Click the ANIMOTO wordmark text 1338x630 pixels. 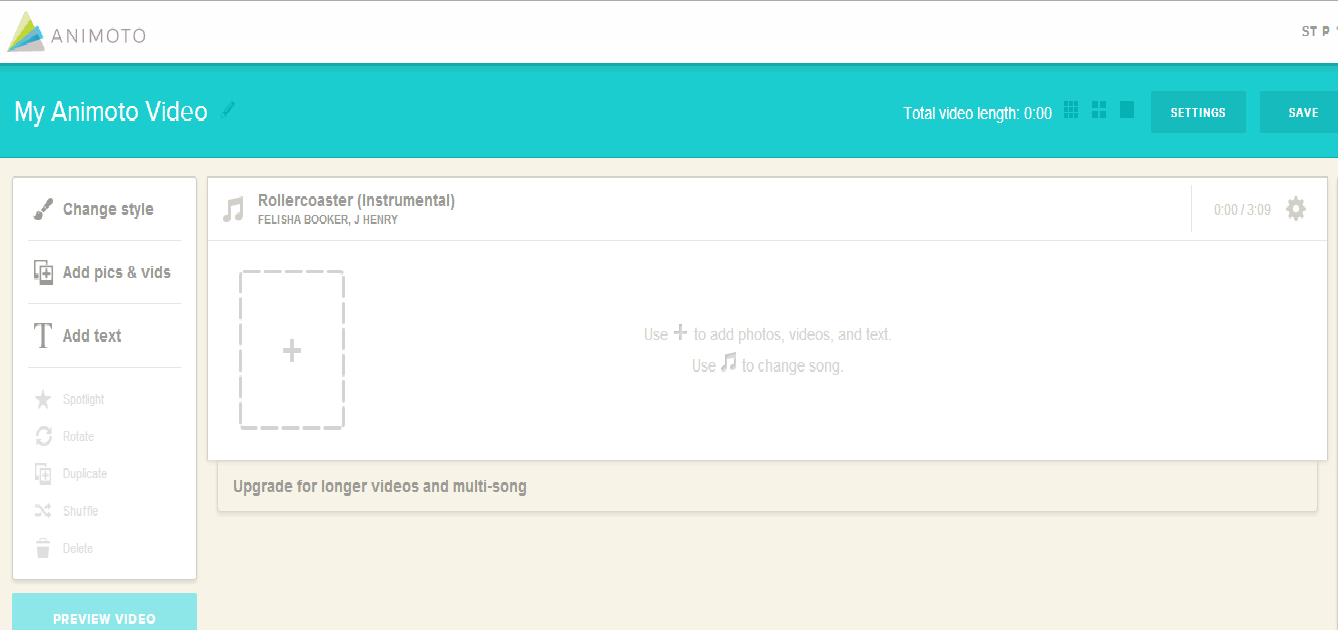[98, 36]
